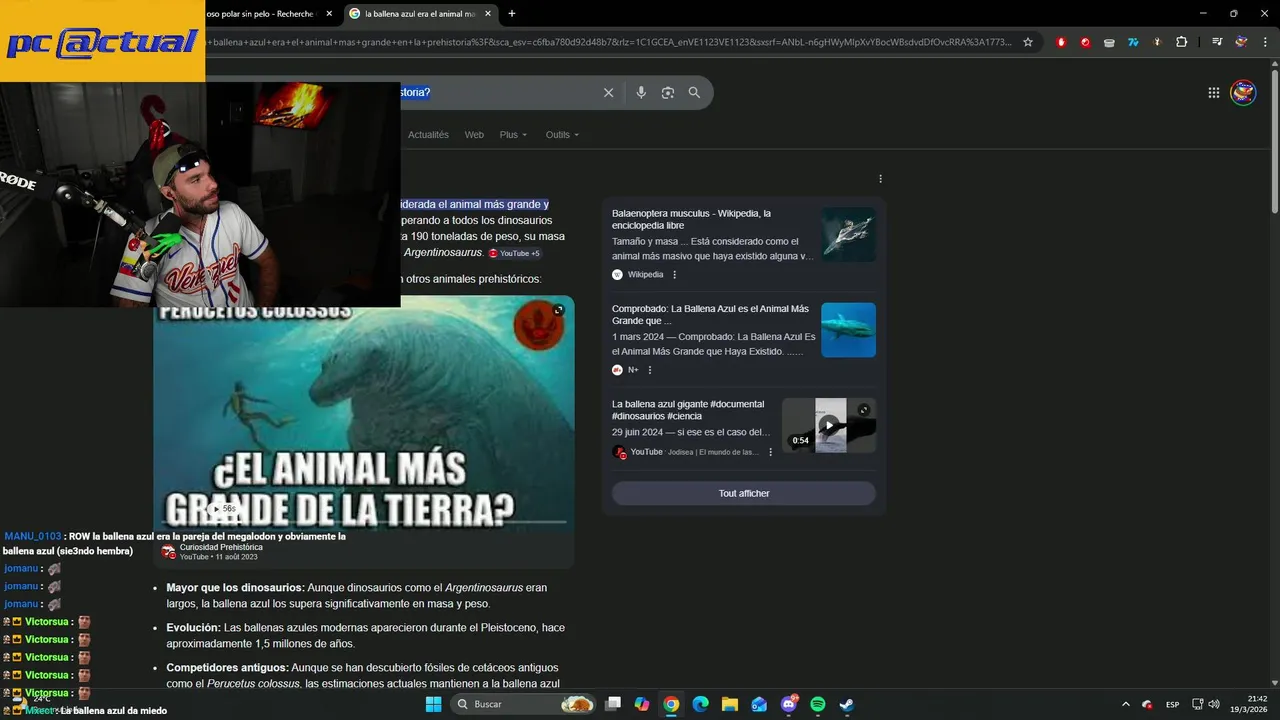Submit search with the magnifier icon

tap(694, 92)
